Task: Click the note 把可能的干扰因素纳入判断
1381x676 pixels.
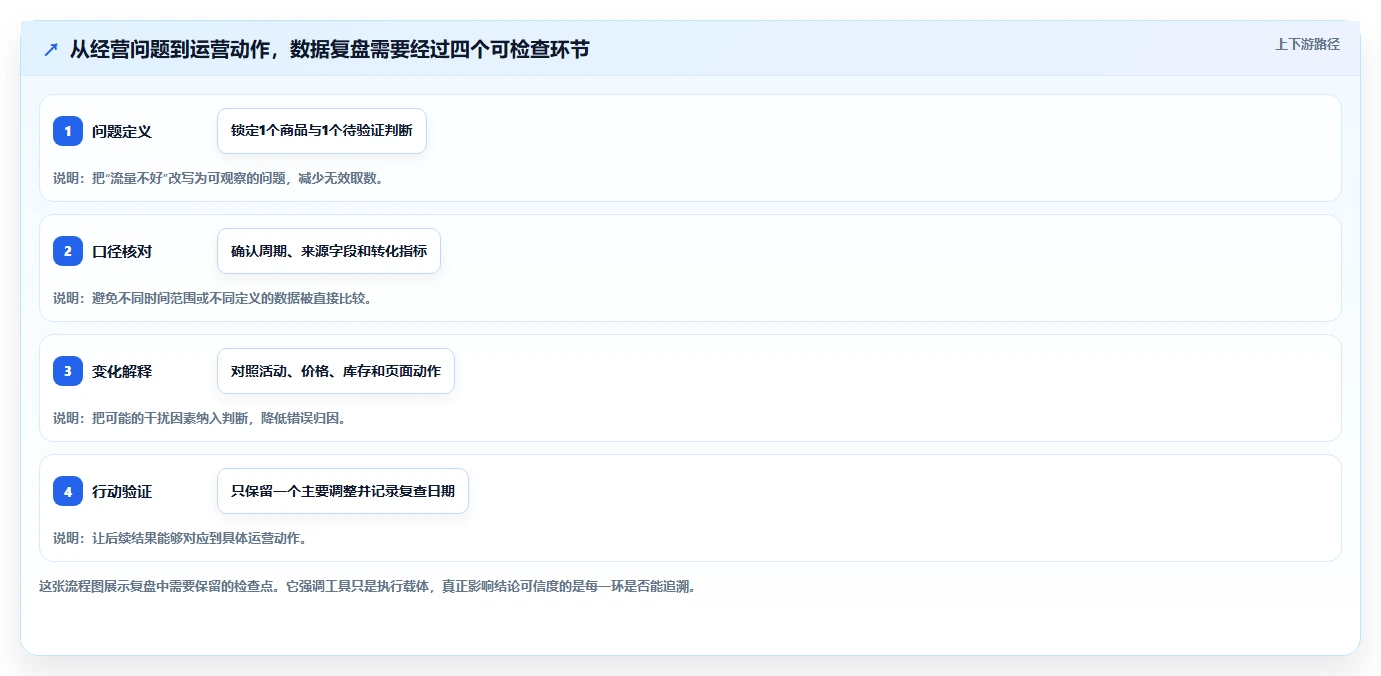Action: 199,418
